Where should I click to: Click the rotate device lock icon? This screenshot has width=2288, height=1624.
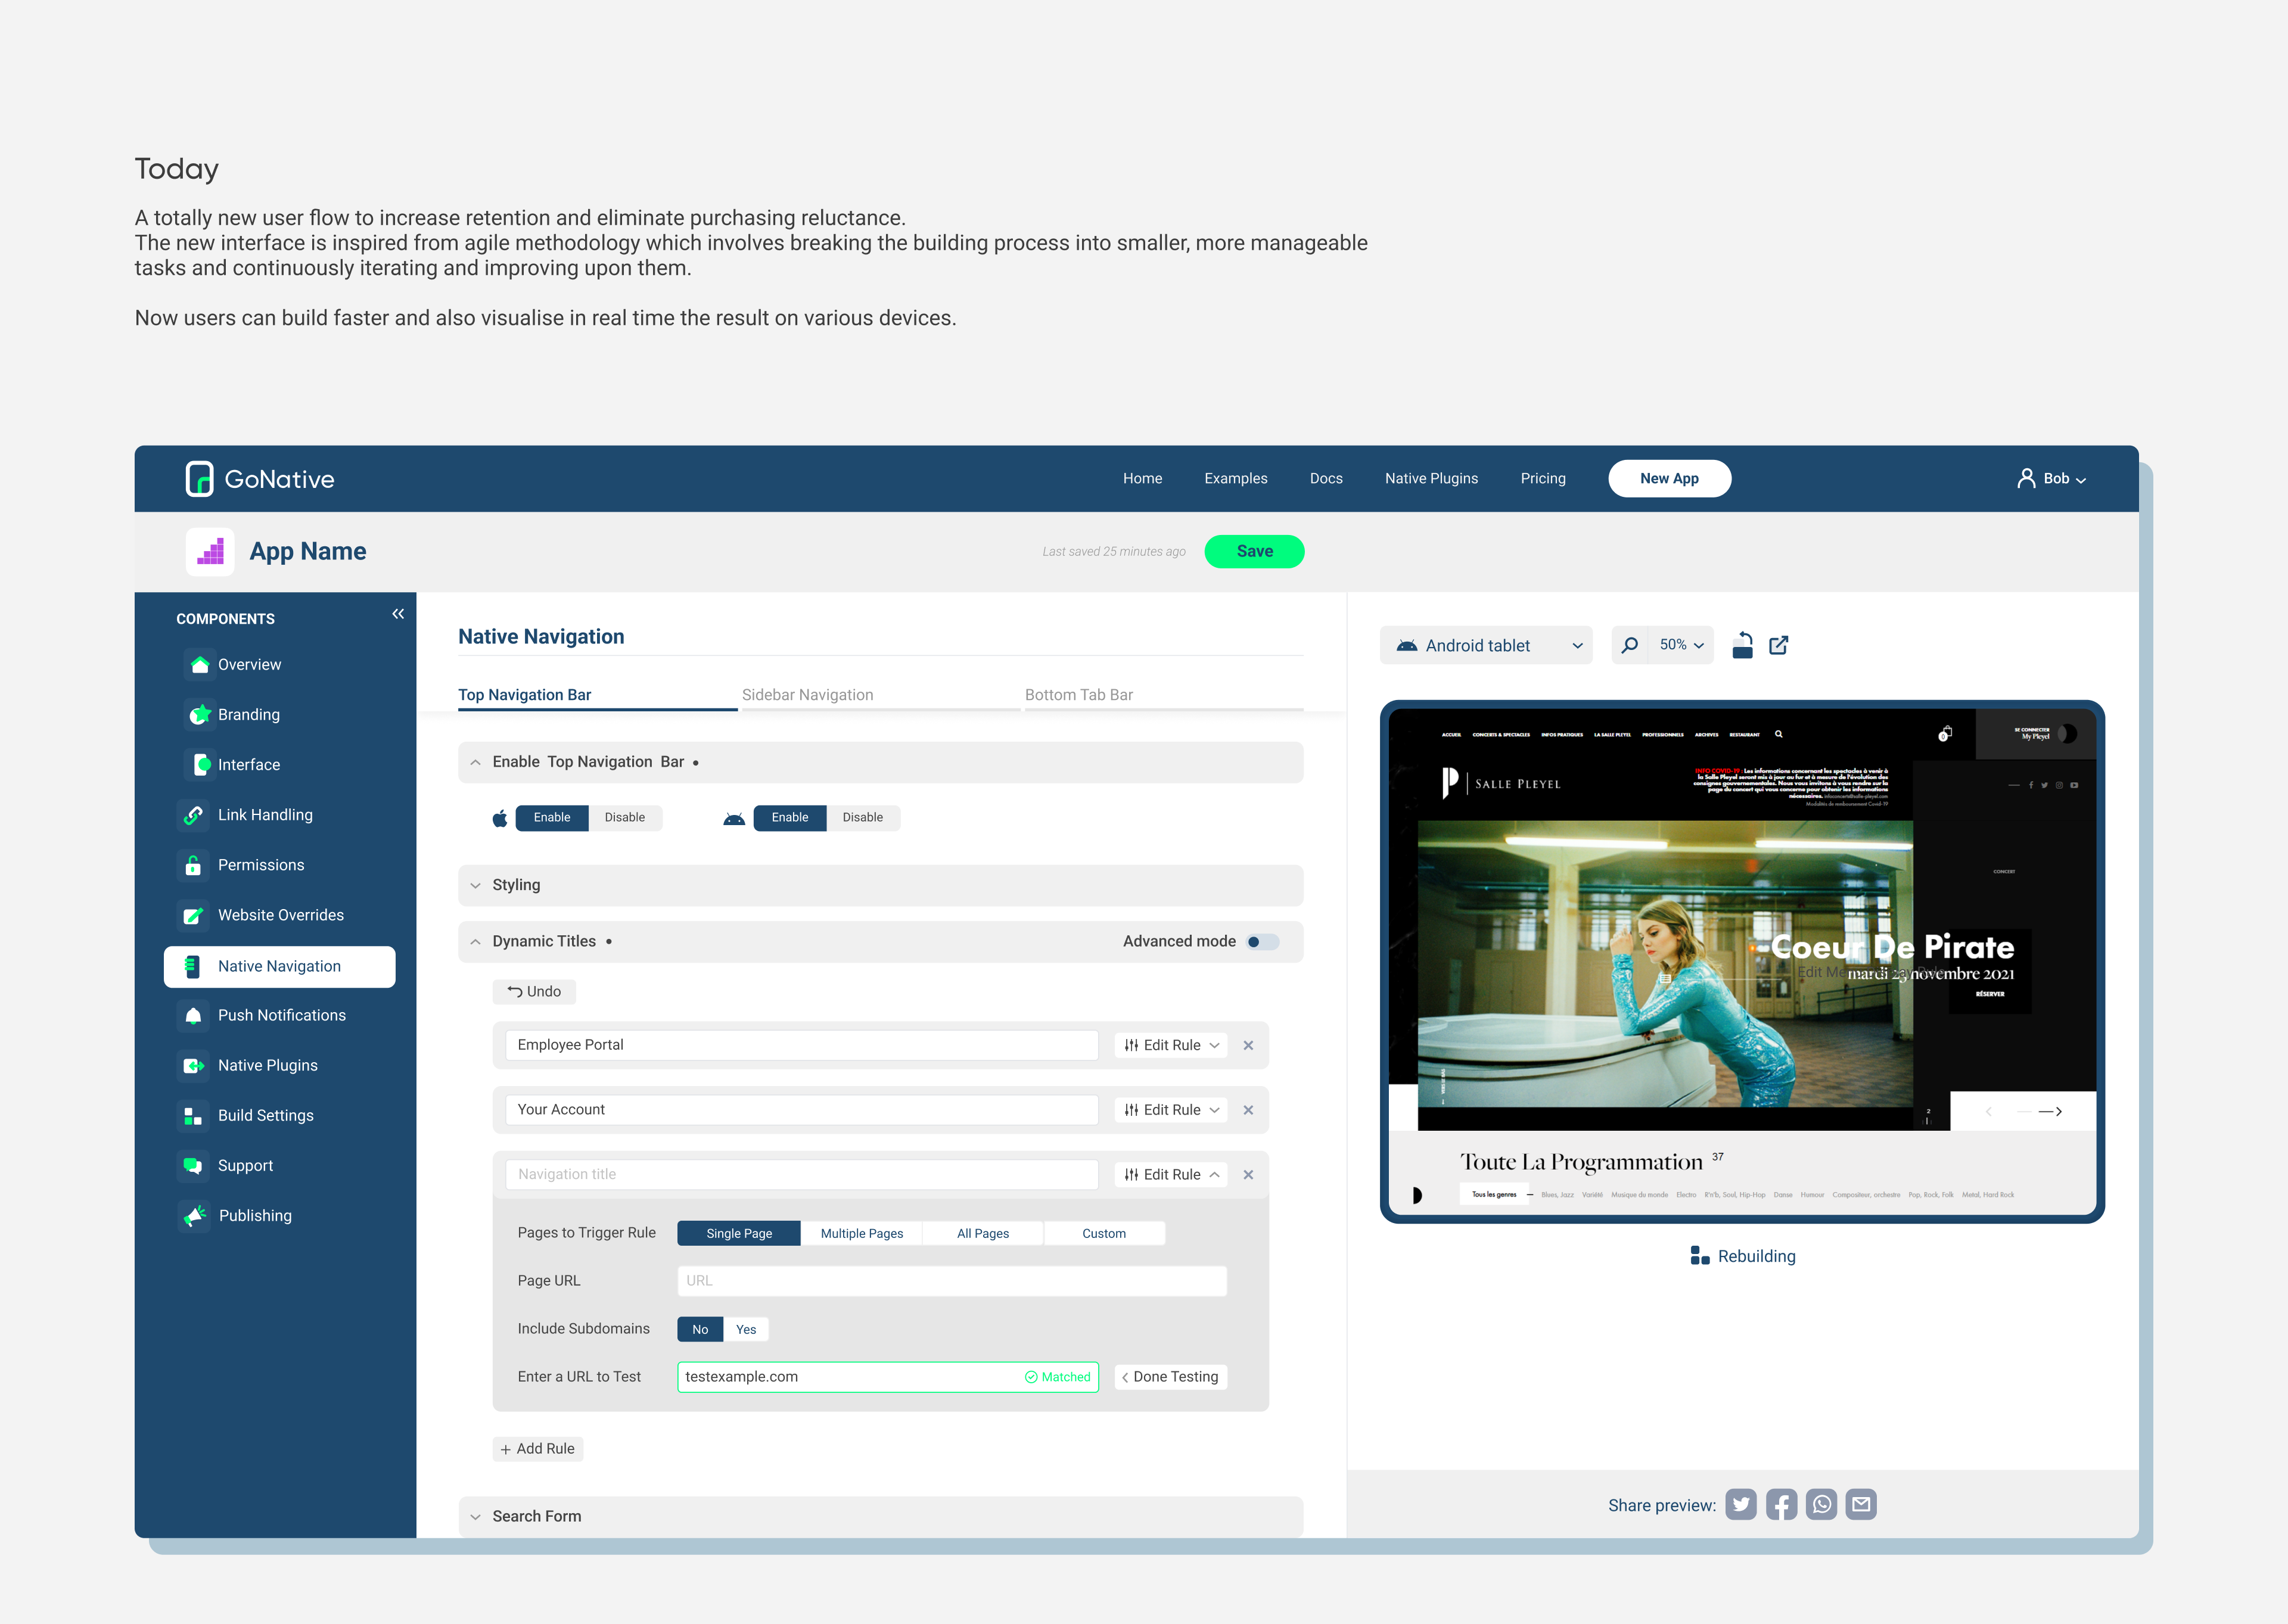pyautogui.click(x=1742, y=645)
